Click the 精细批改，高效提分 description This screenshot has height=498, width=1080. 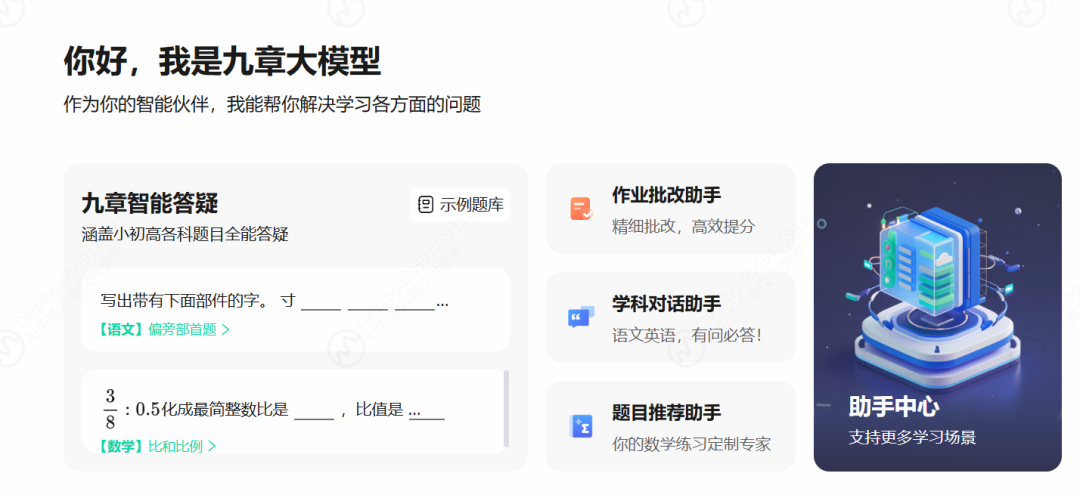click(683, 226)
